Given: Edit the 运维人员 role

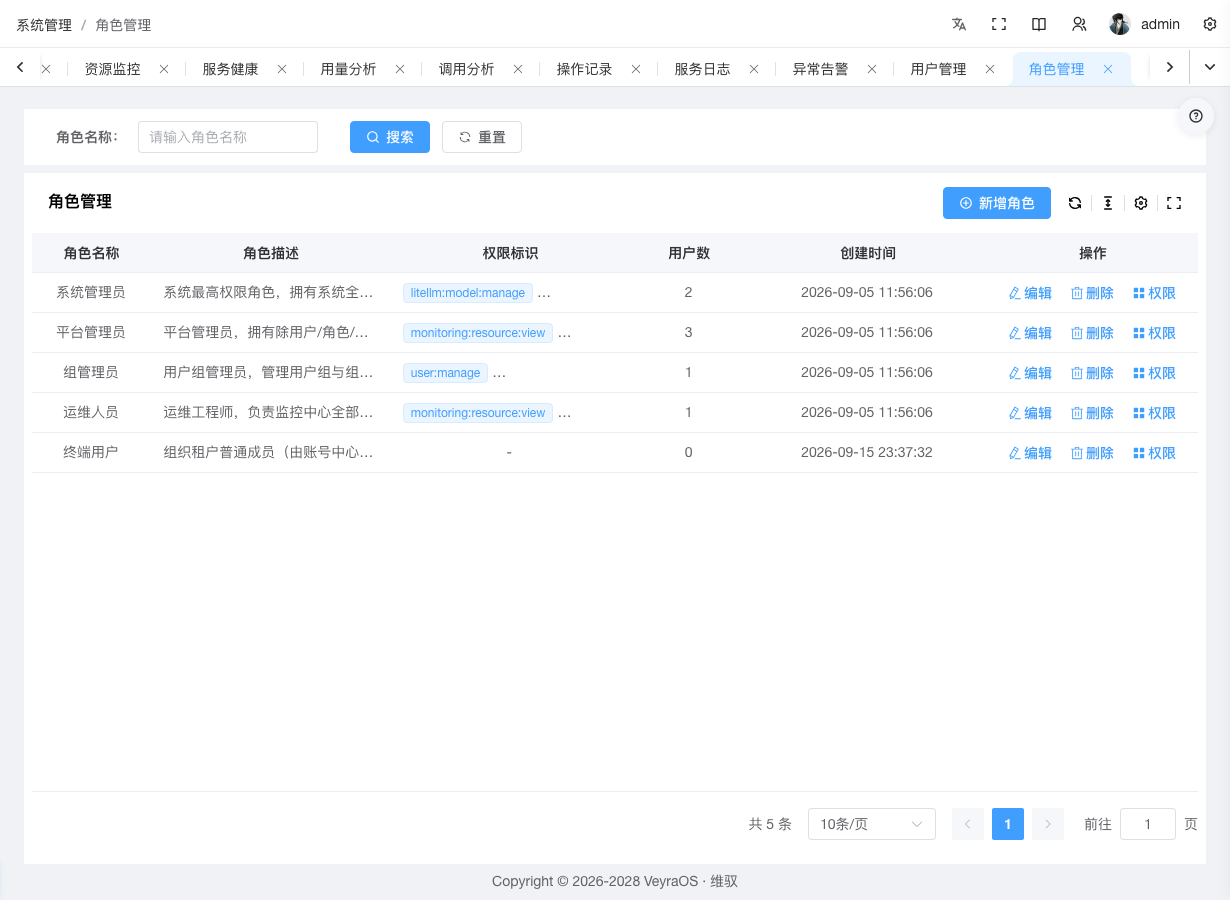Looking at the screenshot, I should point(1030,413).
